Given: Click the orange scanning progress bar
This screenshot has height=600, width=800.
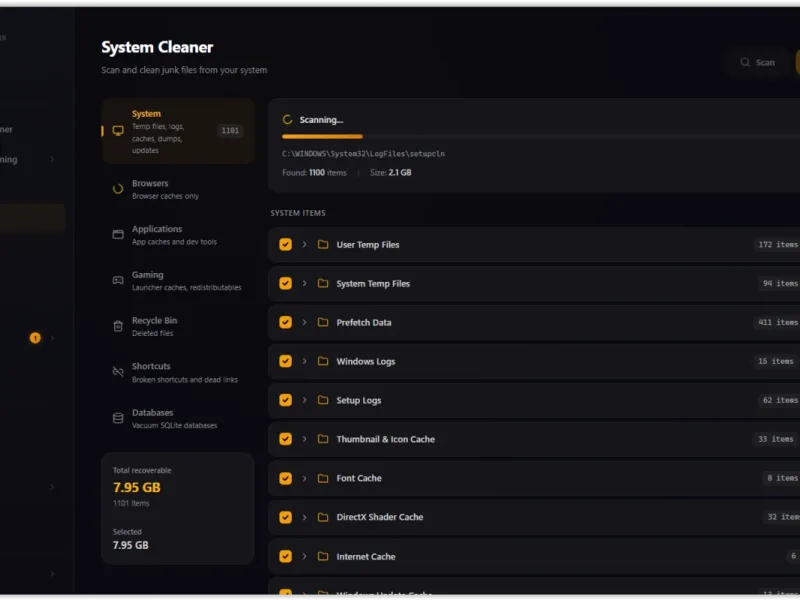Looking at the screenshot, I should [322, 136].
